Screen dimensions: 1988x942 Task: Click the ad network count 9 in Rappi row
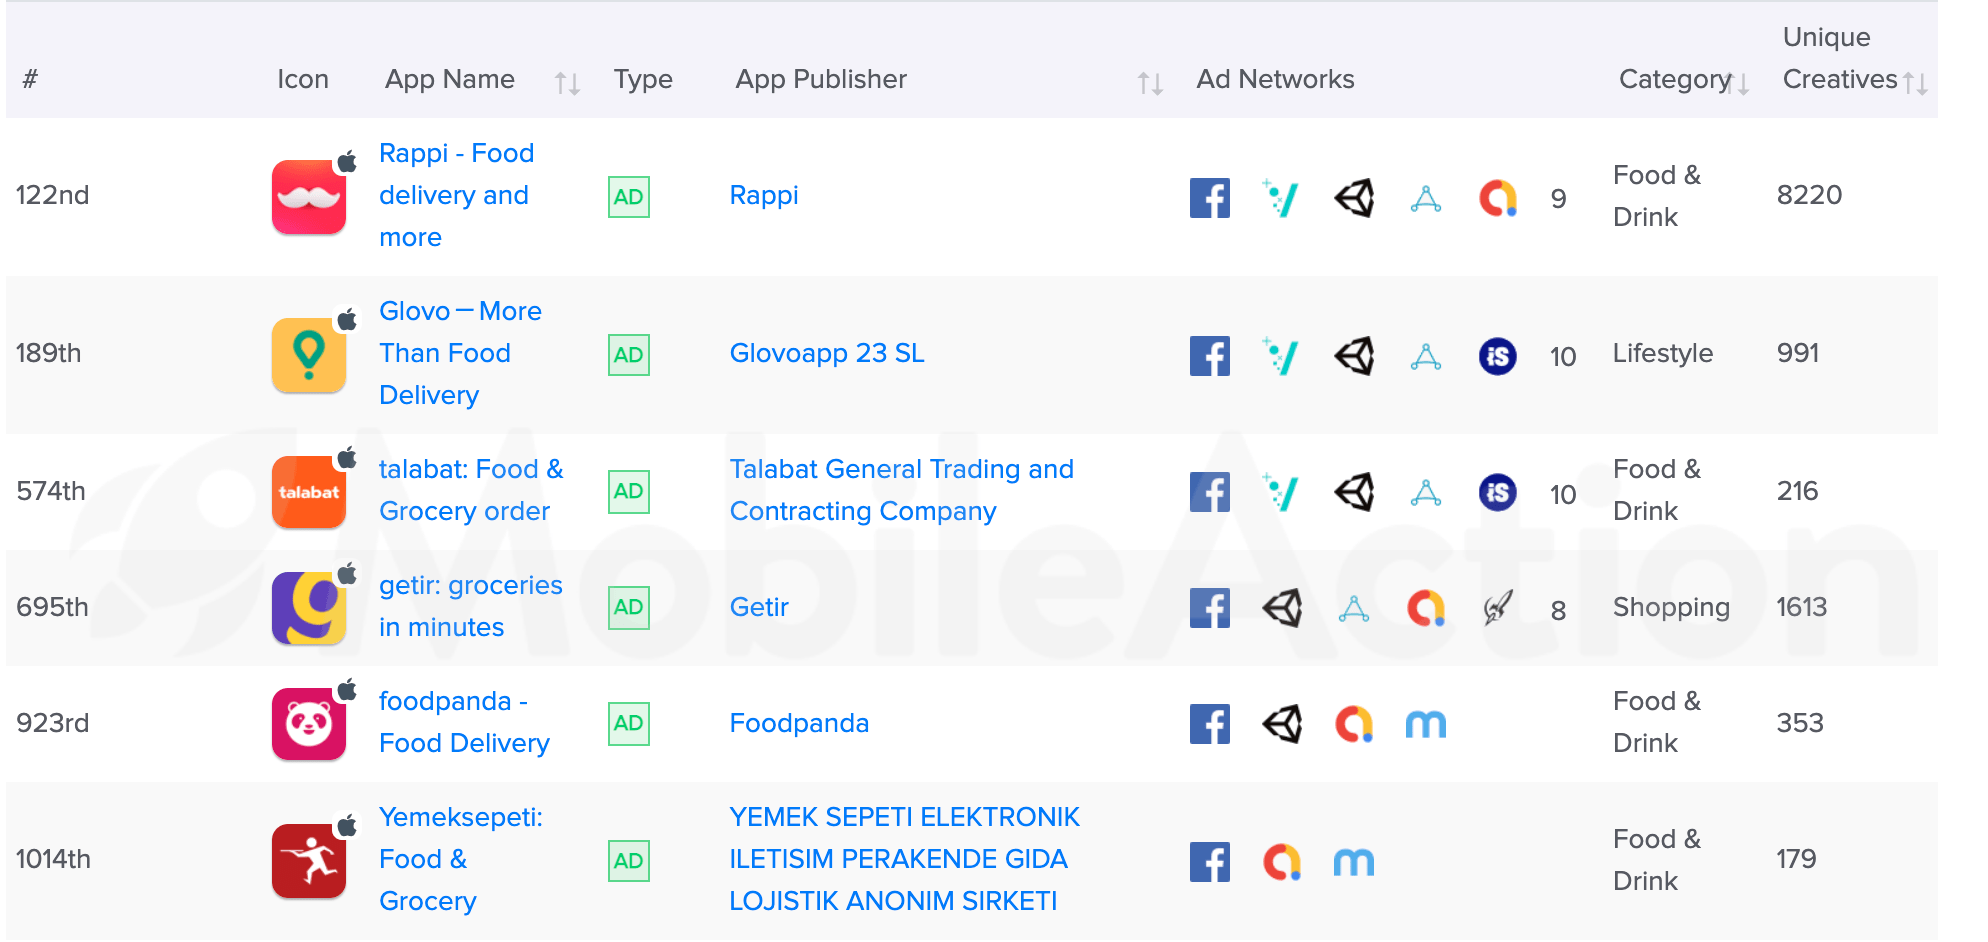click(x=1558, y=199)
